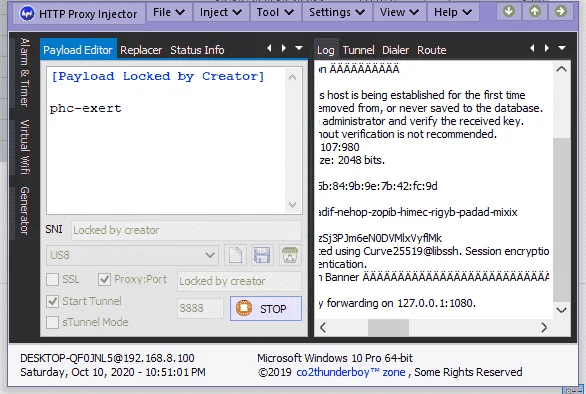This screenshot has width=586, height=394.
Task: Open the Virtual Wifi side panel
Action: [24, 147]
